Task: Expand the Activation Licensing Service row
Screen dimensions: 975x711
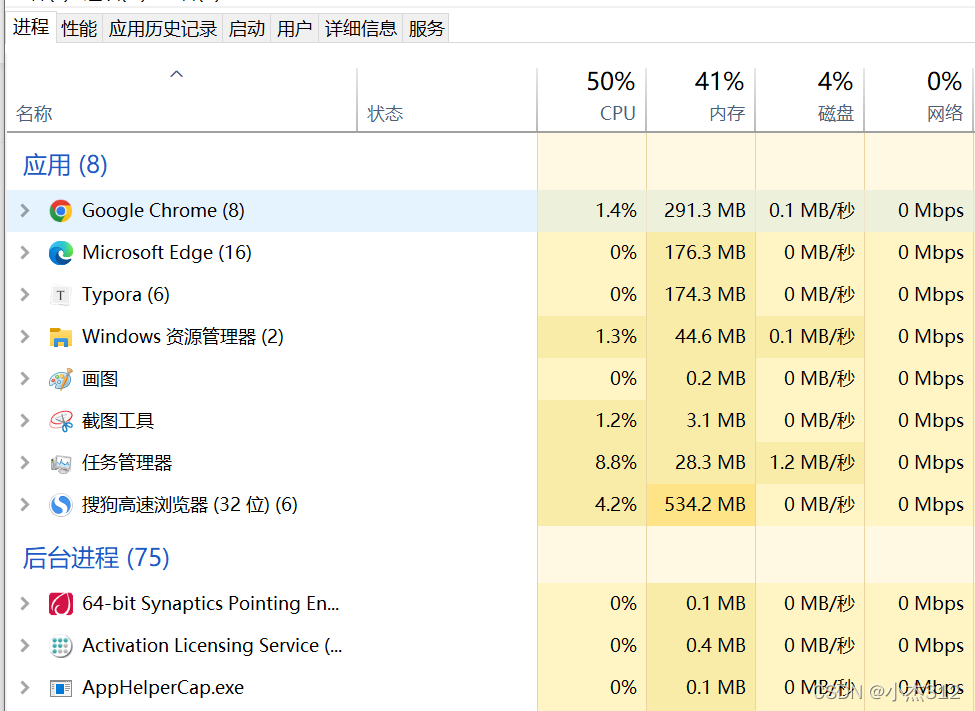Action: (x=26, y=646)
